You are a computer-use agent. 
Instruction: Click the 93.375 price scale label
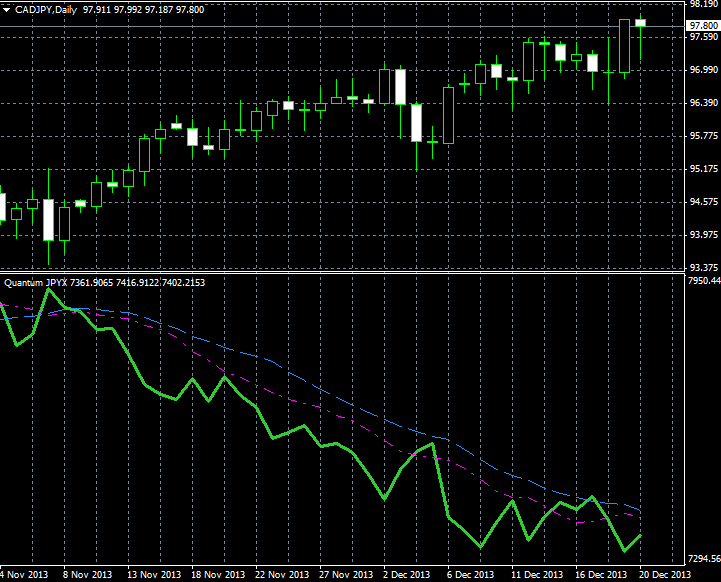pyautogui.click(x=702, y=268)
